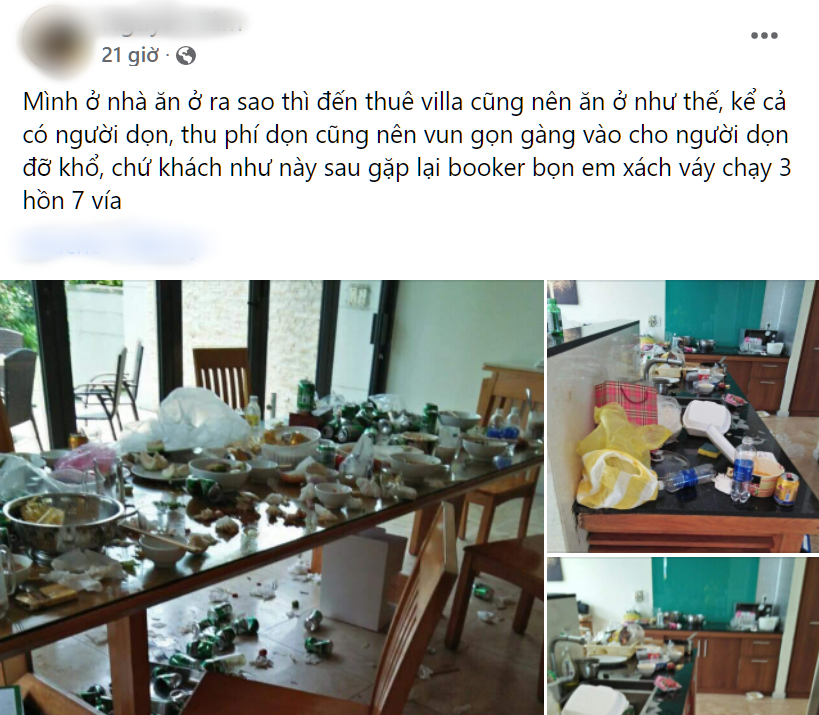This screenshot has width=819, height=715.
Task: Click the word "booker" in the caption
Action: [x=487, y=168]
